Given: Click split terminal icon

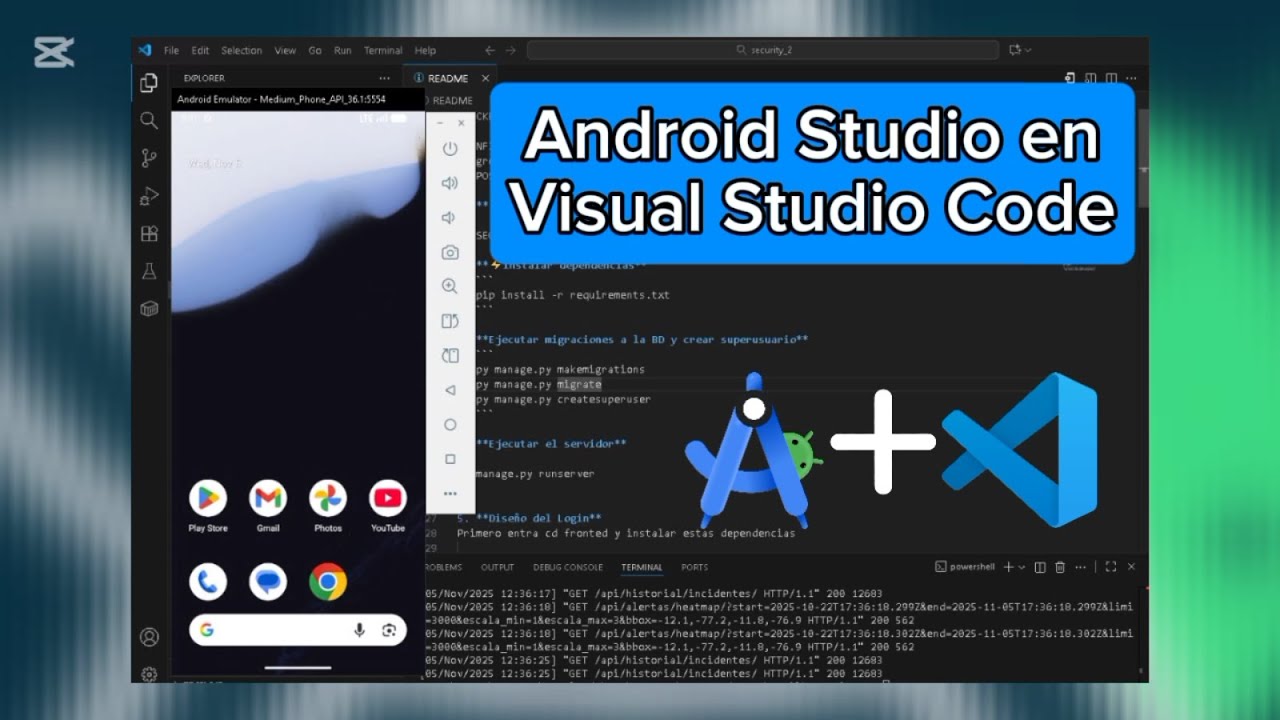Looking at the screenshot, I should pyautogui.click(x=1040, y=567).
